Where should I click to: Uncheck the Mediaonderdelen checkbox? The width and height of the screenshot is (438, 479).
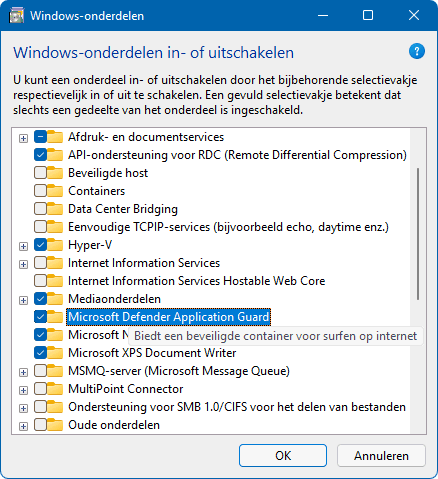pos(40,299)
